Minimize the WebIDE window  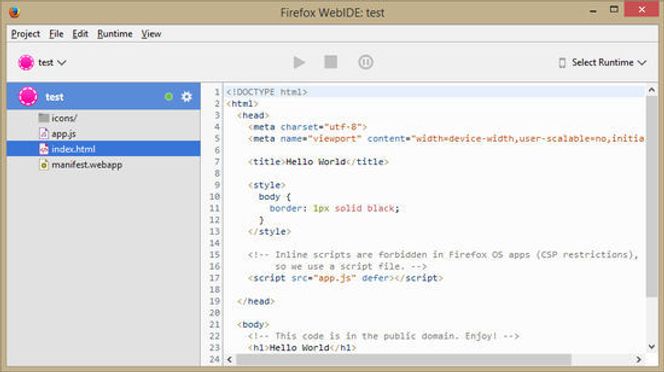click(x=593, y=10)
